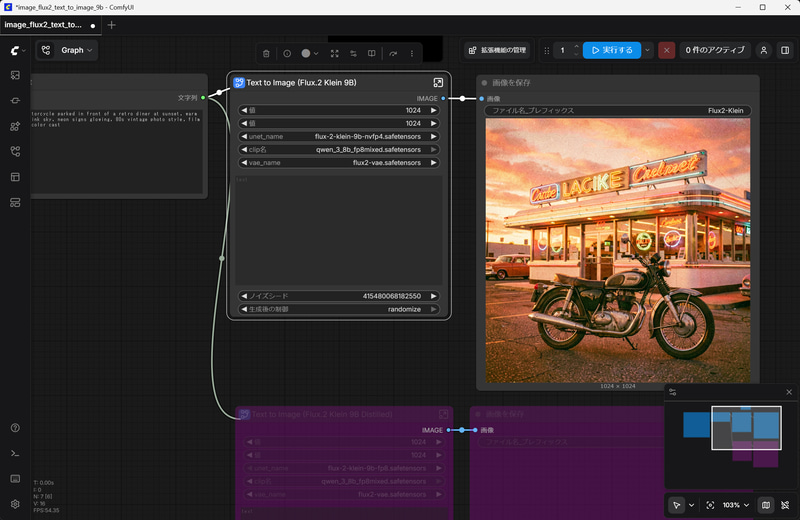Open the help question mark icon in sidebar
The height and width of the screenshot is (520, 800).
tap(15, 428)
